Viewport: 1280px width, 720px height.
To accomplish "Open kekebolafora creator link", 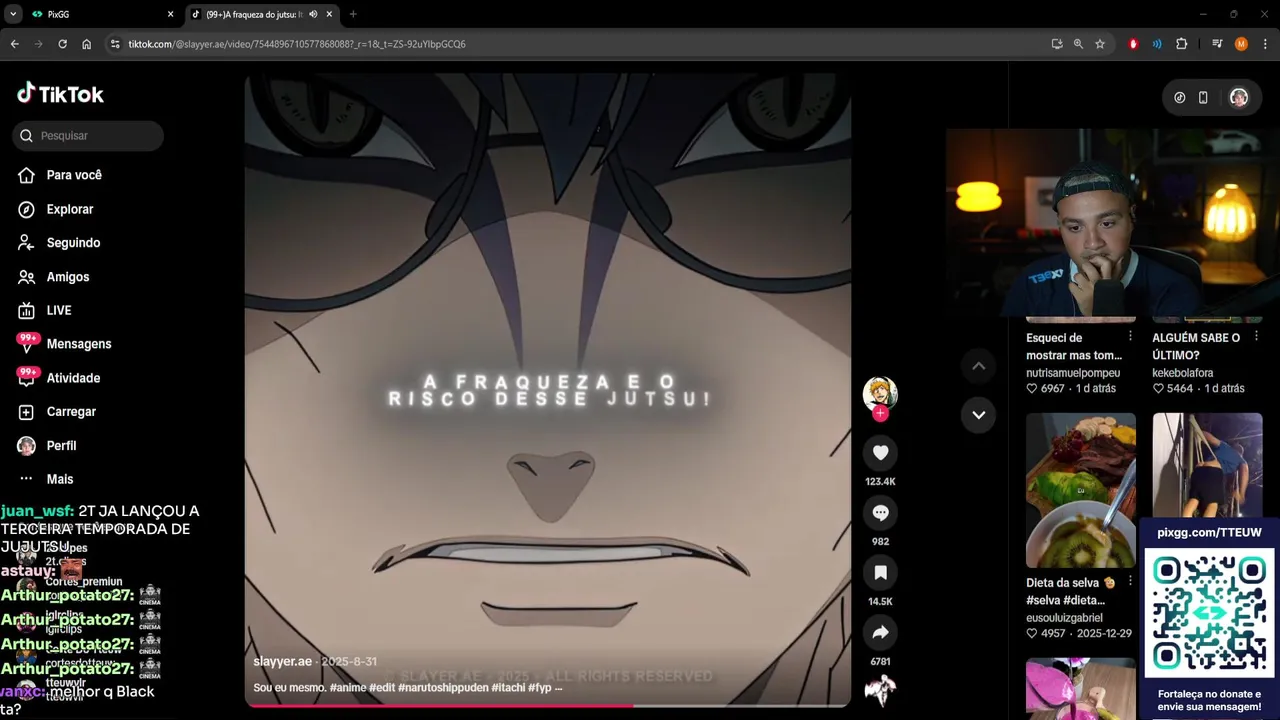I will tap(1183, 373).
